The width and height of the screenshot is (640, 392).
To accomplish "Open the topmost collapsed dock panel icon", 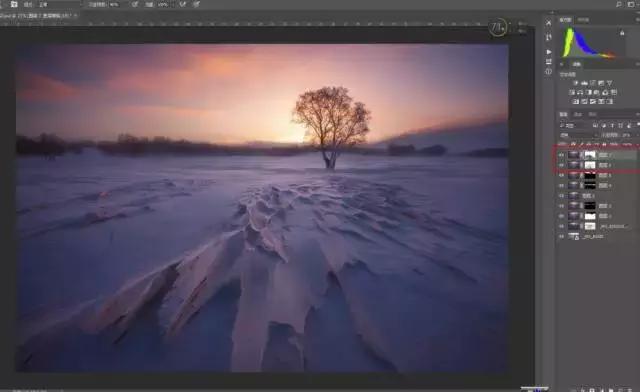I will [x=549, y=23].
